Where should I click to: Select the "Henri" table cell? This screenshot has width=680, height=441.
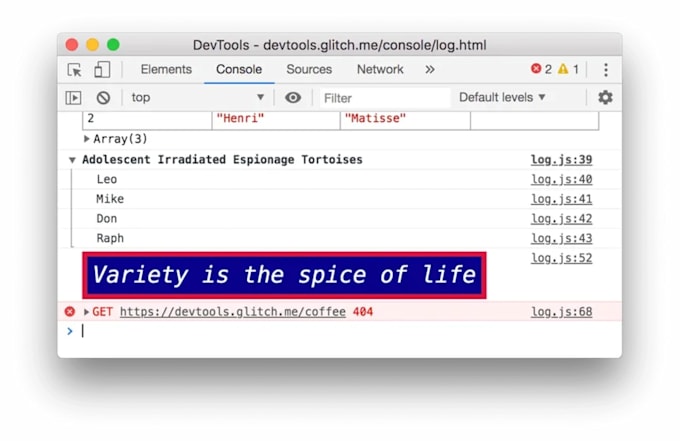point(276,120)
